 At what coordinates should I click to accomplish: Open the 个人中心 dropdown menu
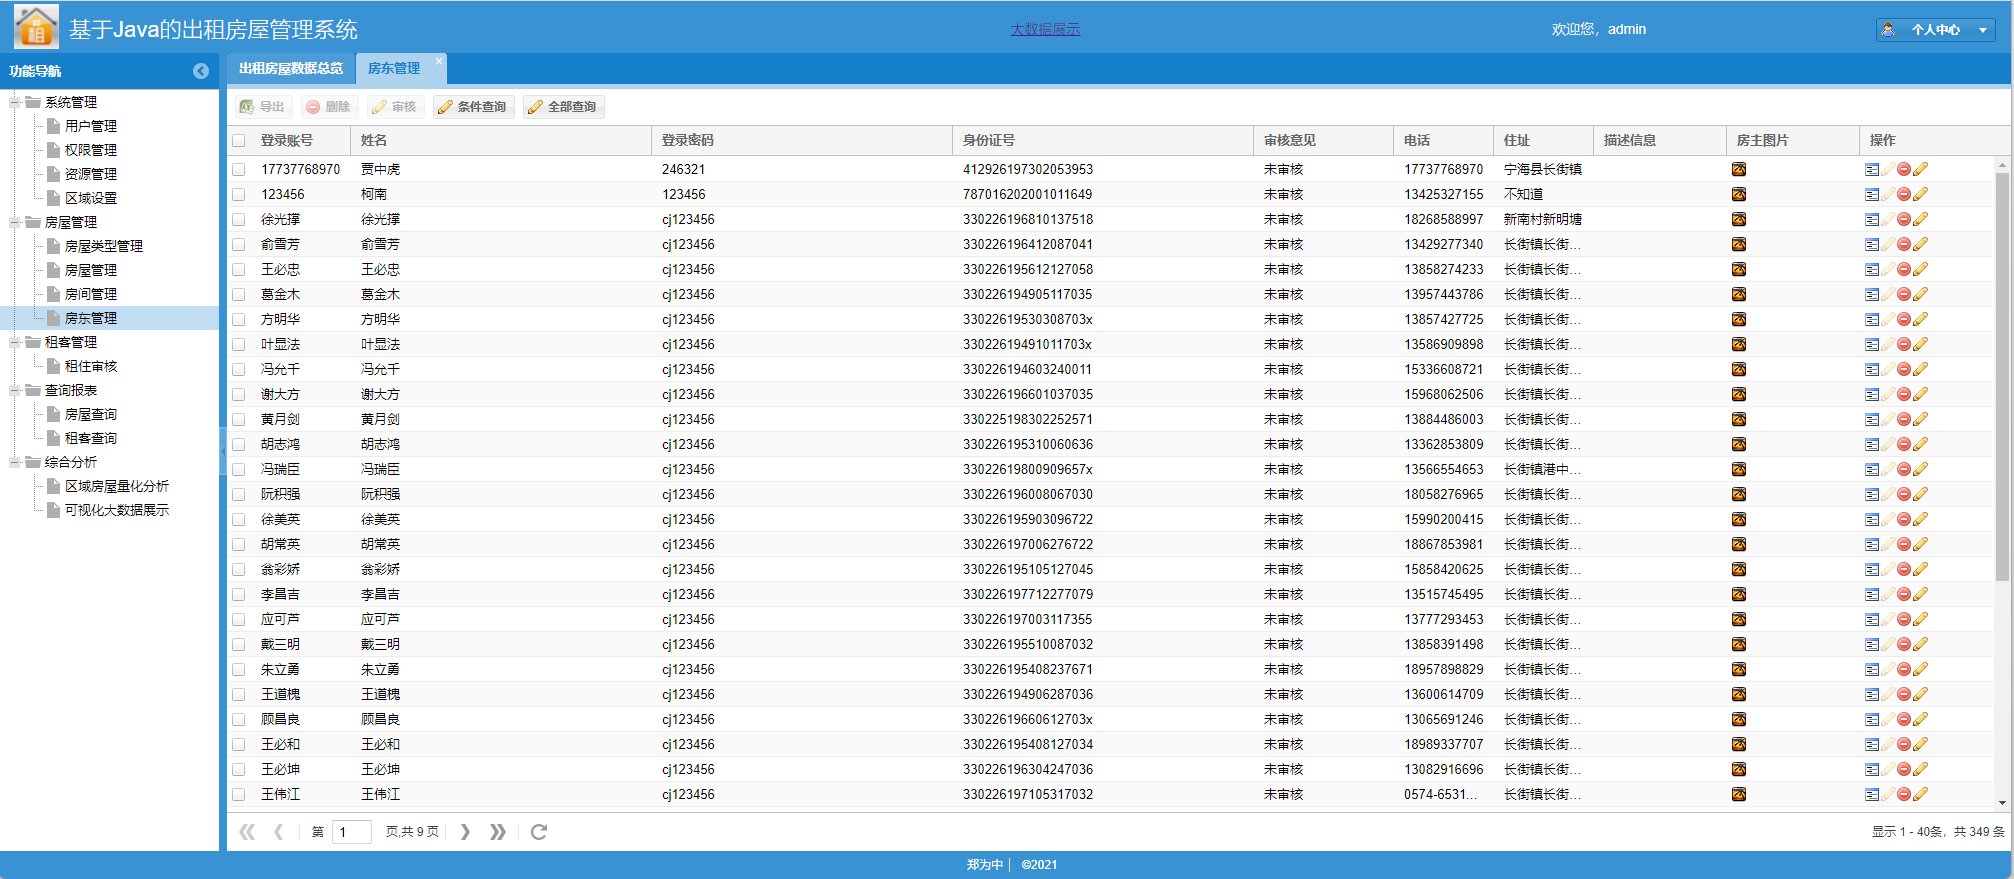point(1935,30)
